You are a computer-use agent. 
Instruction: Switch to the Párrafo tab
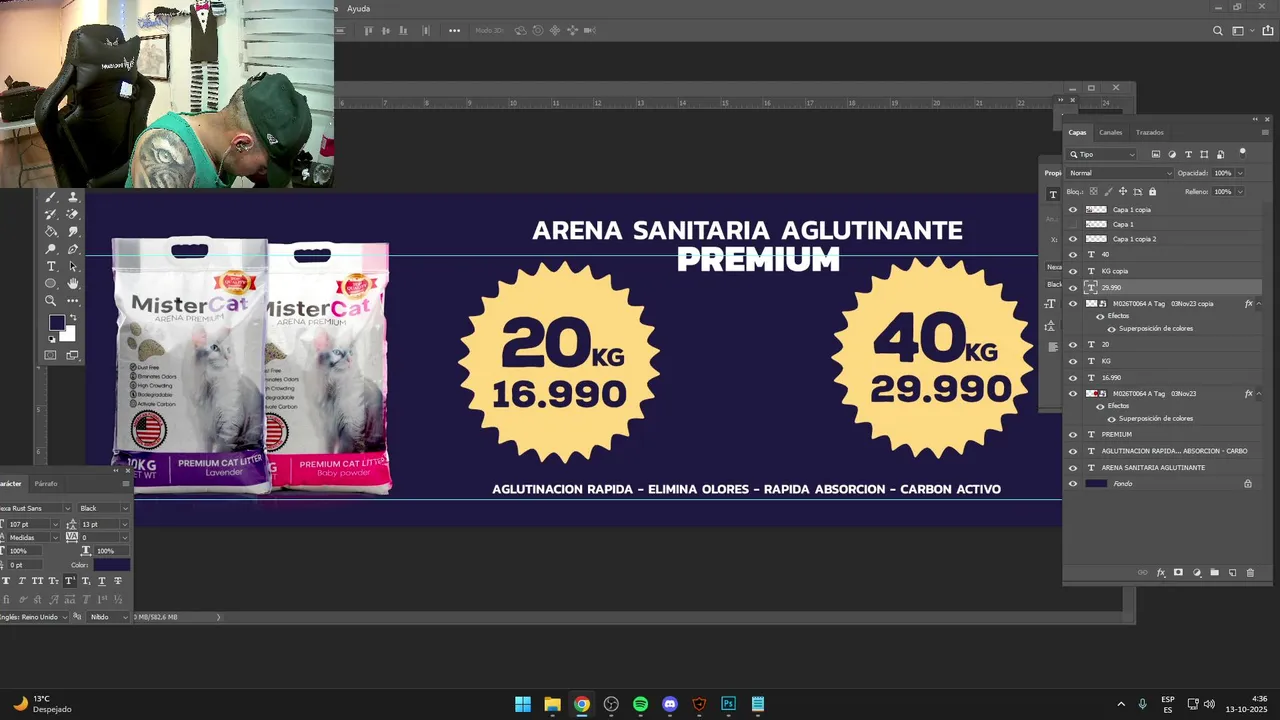point(46,484)
